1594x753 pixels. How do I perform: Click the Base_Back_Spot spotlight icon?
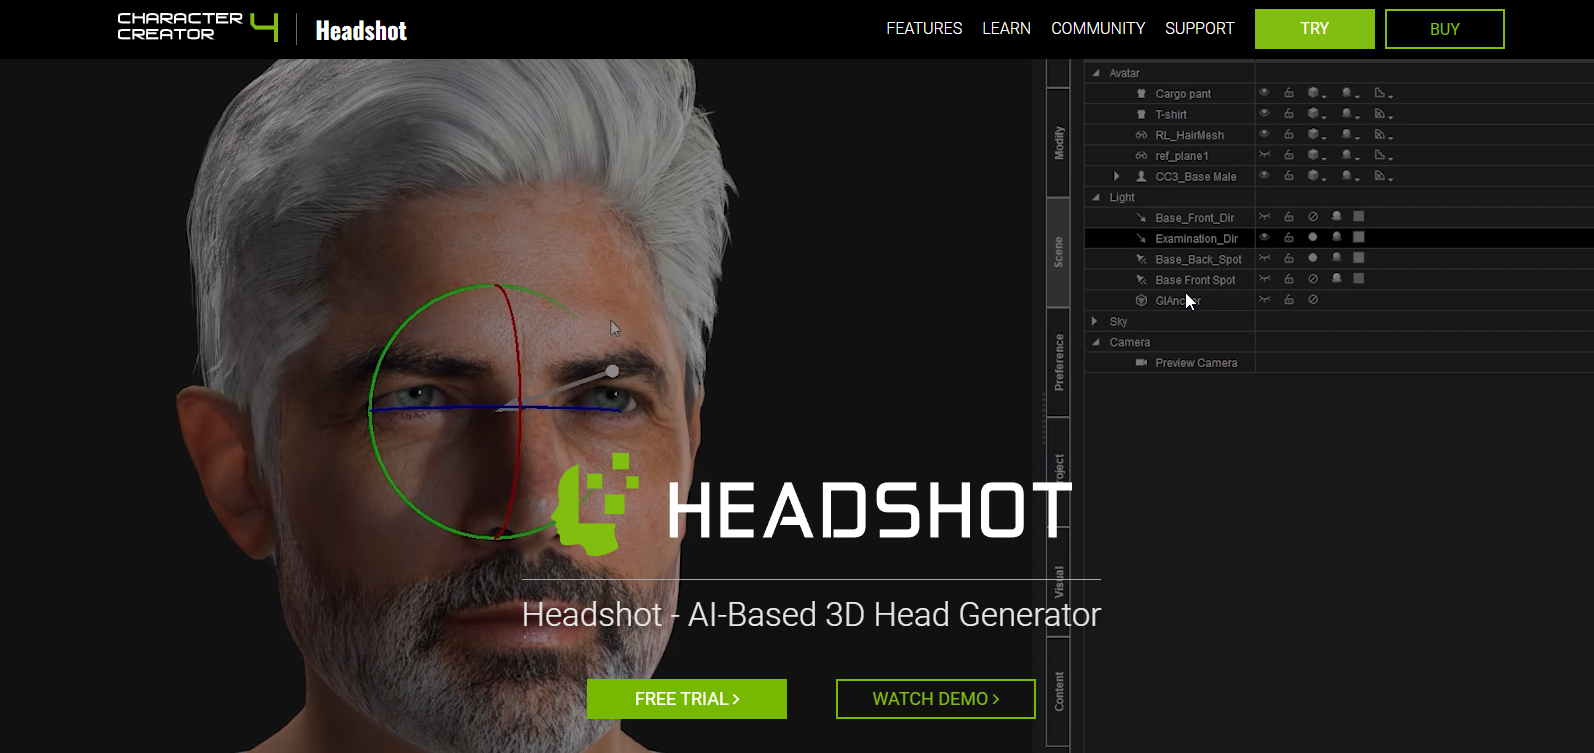coord(1141,259)
